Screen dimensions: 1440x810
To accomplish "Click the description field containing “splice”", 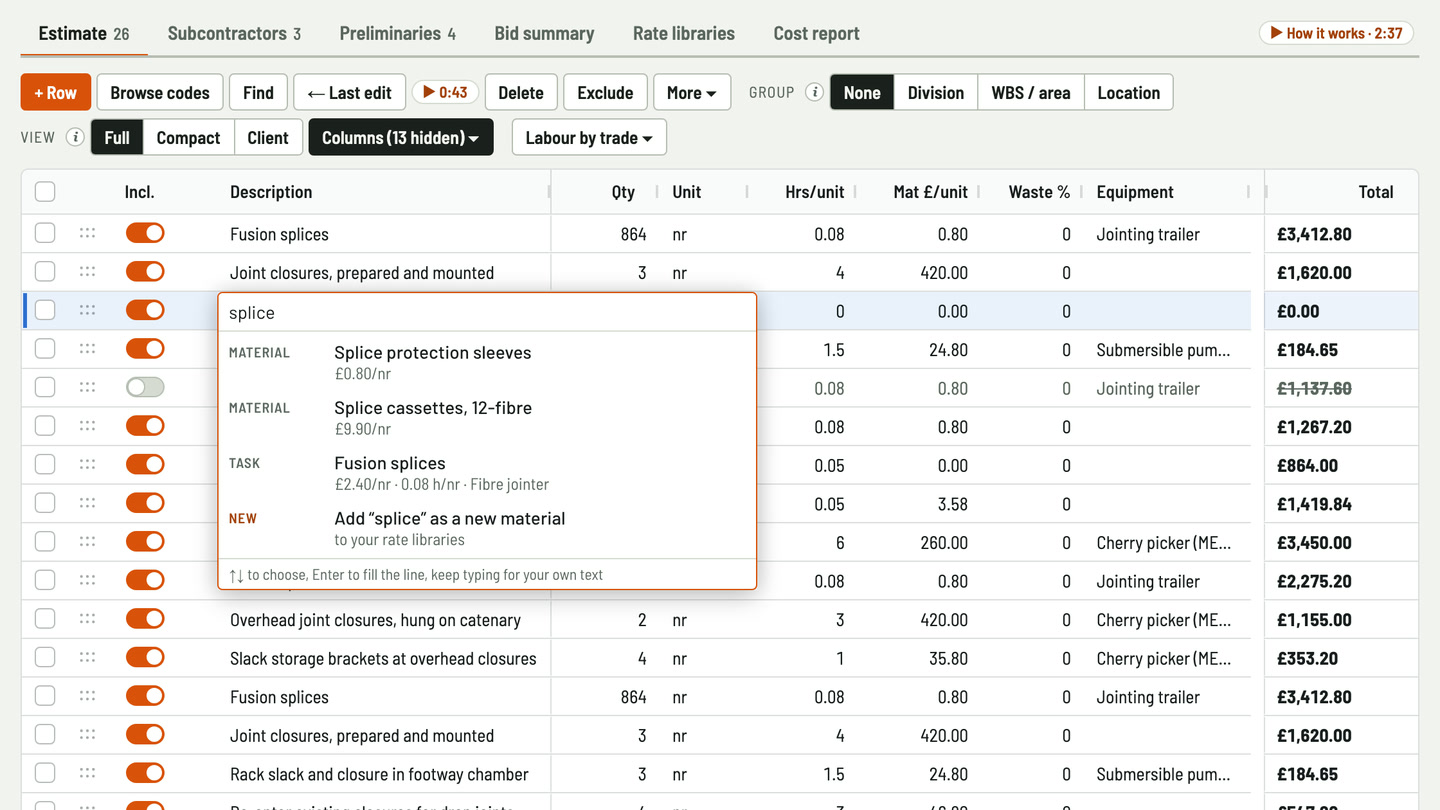I will [487, 313].
